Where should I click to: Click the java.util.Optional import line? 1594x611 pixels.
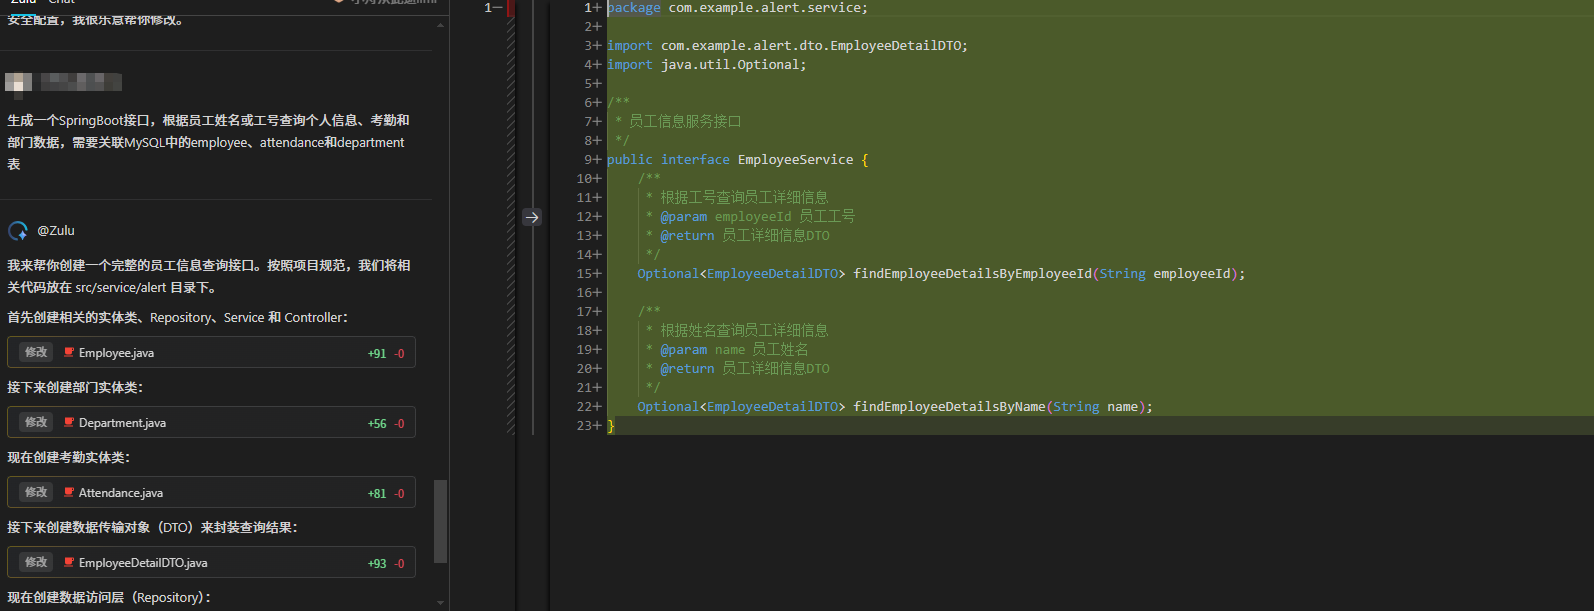pyautogui.click(x=706, y=65)
